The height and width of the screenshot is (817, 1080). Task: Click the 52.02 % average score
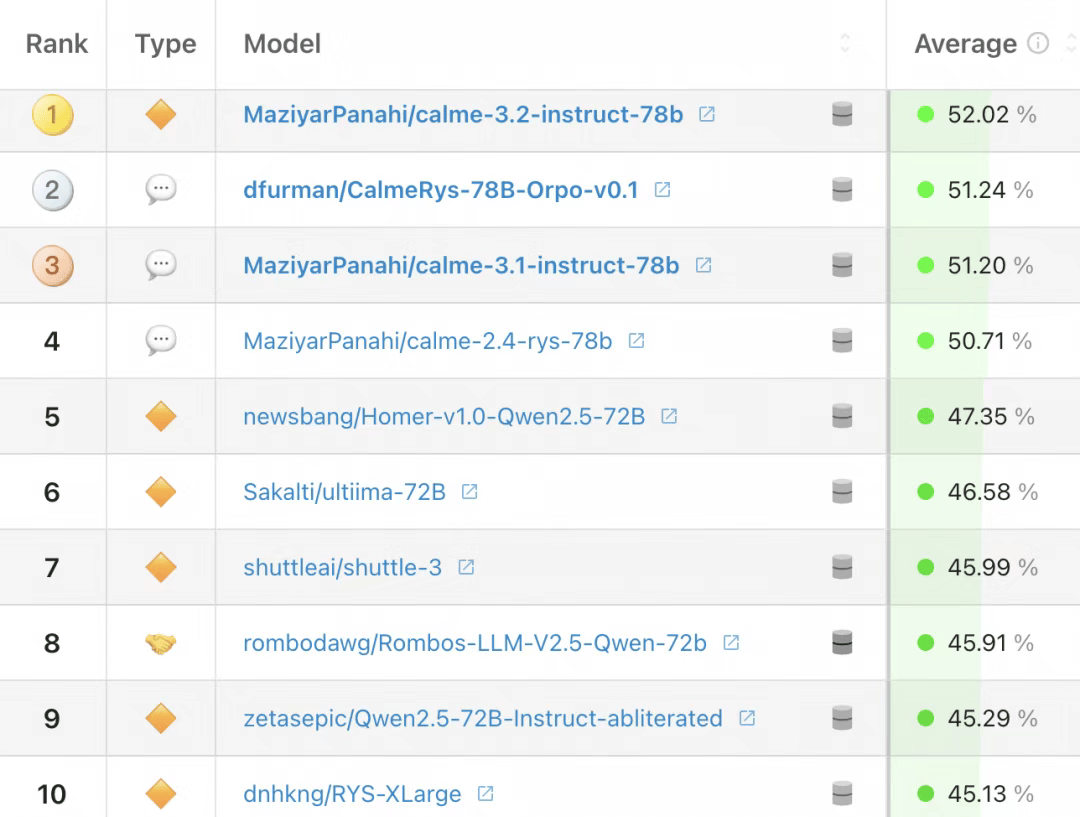(992, 114)
